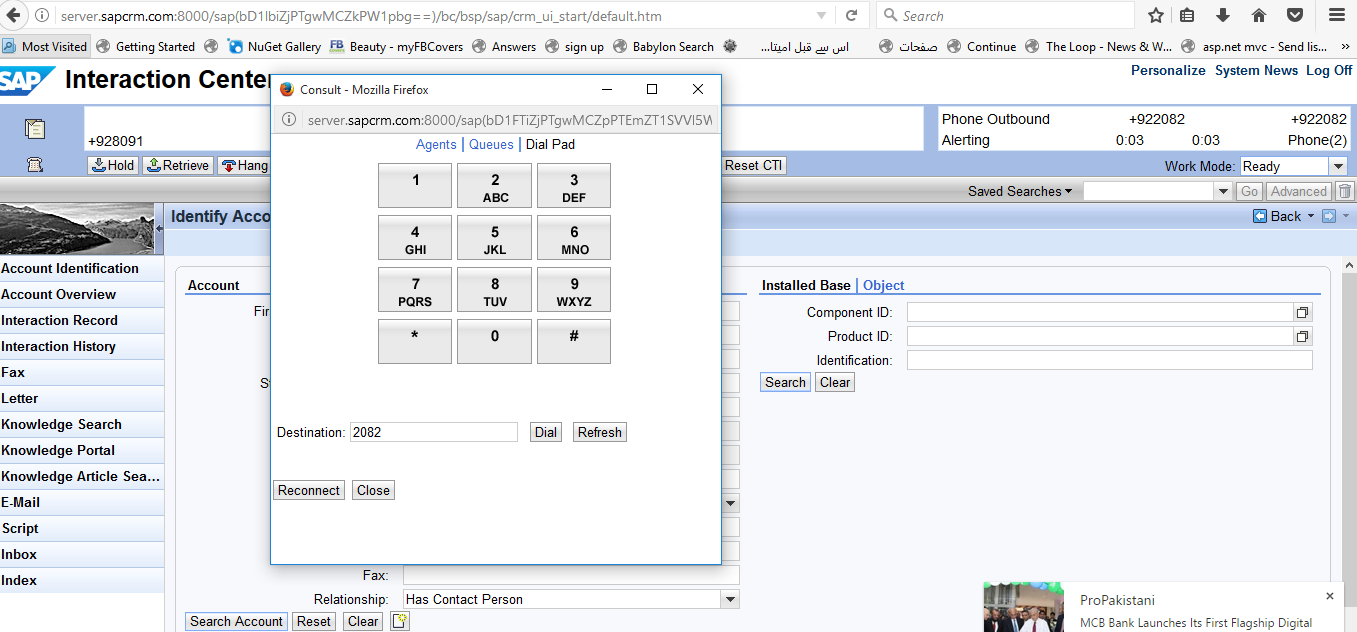Screen dimensions: 1357x632
Task: Click the Back arrow icon
Action: tap(1260, 216)
